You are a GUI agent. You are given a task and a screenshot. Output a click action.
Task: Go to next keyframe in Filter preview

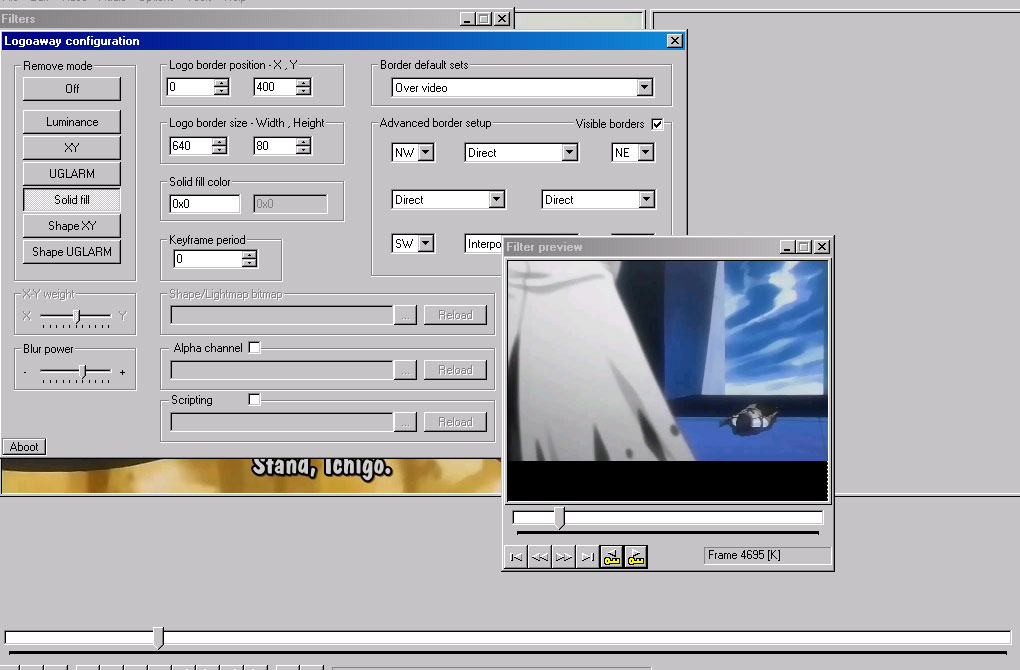pos(636,557)
